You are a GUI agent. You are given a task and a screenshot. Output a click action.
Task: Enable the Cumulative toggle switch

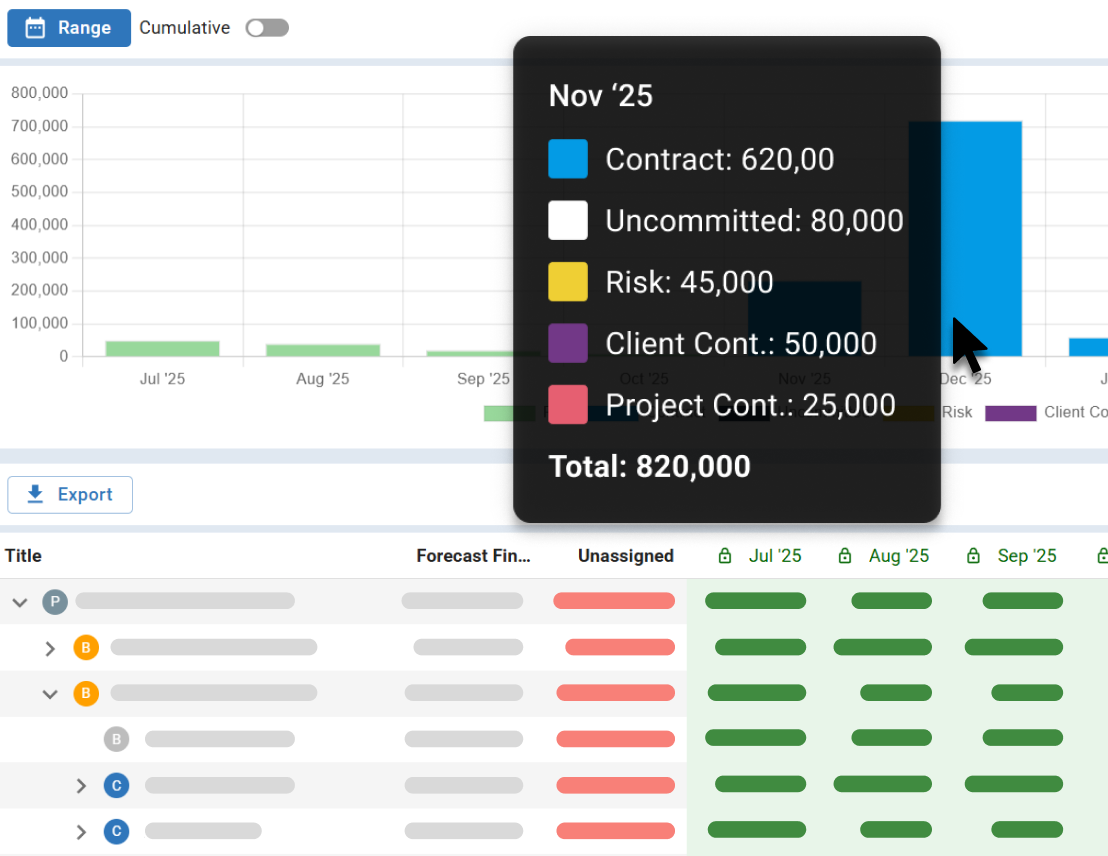[267, 28]
